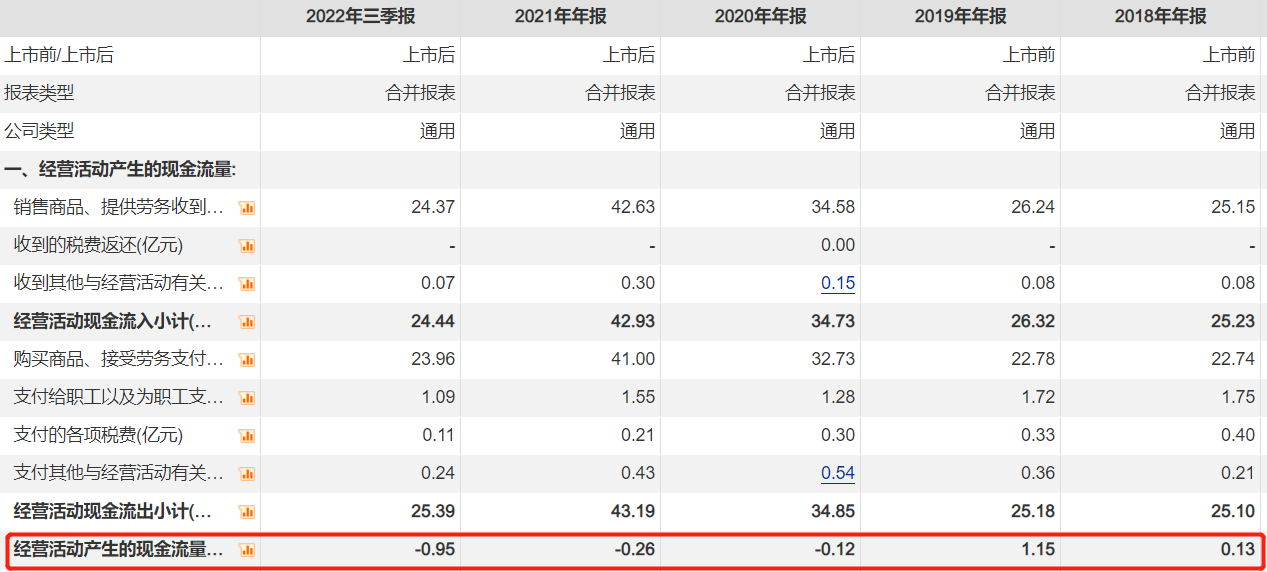The height and width of the screenshot is (572, 1267).
Task: Select the 2021年年报 column header
Action: pyautogui.click(x=560, y=16)
